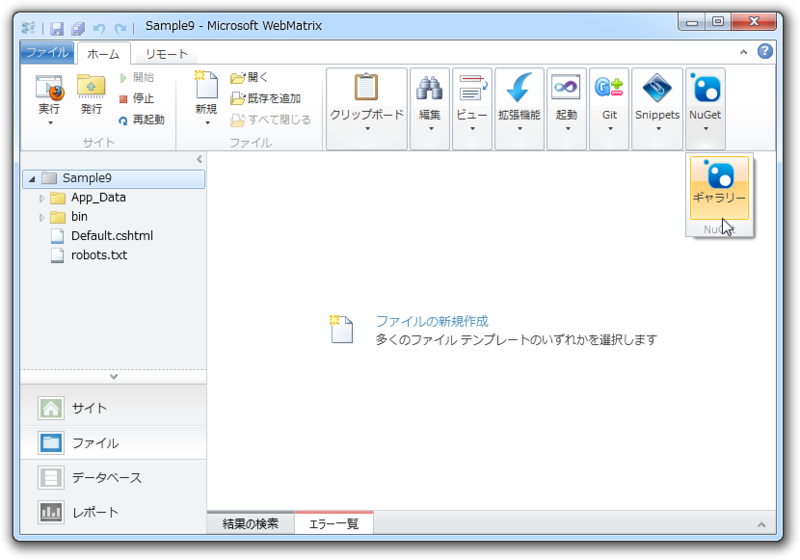Open the Extensions (拡張機能) group
Image resolution: width=800 pixels, height=560 pixels.
coord(519,109)
